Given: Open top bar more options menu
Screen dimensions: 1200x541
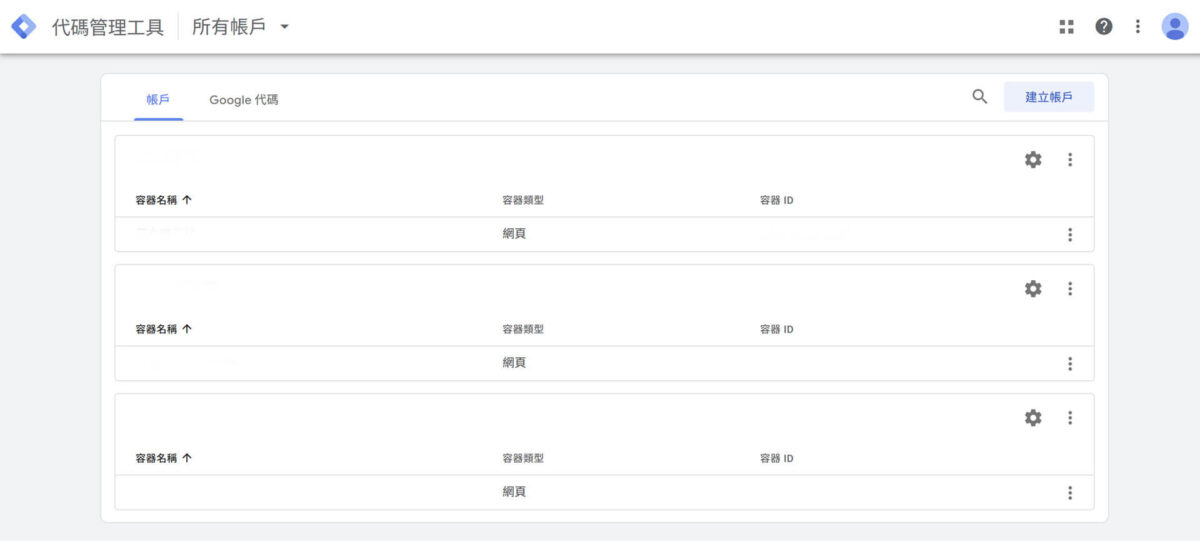Looking at the screenshot, I should [1138, 27].
